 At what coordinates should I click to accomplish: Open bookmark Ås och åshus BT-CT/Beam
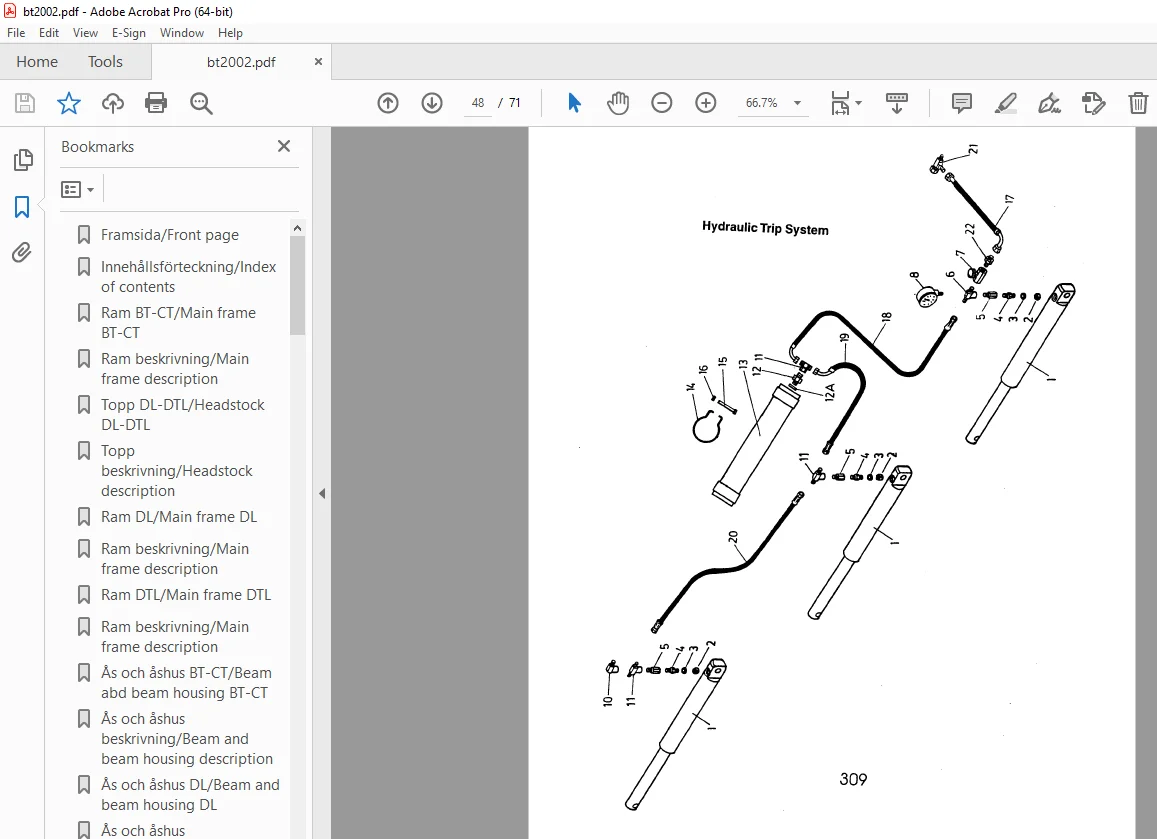[x=186, y=683]
